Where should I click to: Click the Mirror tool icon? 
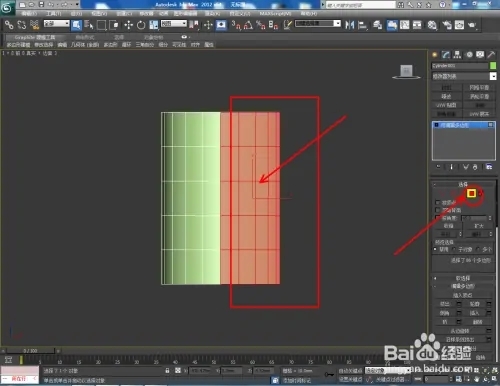pyautogui.click(x=350, y=25)
